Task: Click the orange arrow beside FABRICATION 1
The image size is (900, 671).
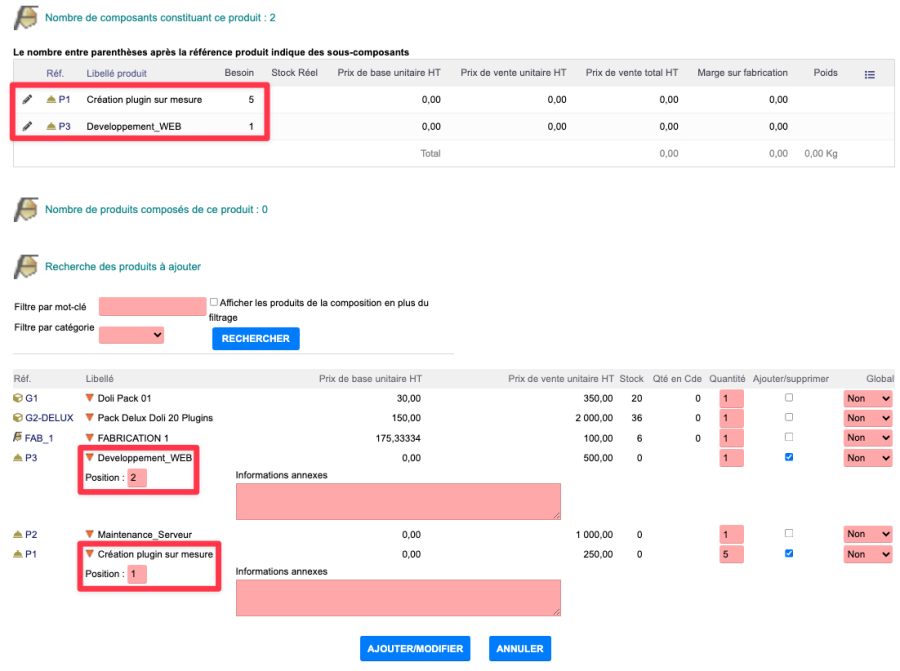Action: pos(89,438)
